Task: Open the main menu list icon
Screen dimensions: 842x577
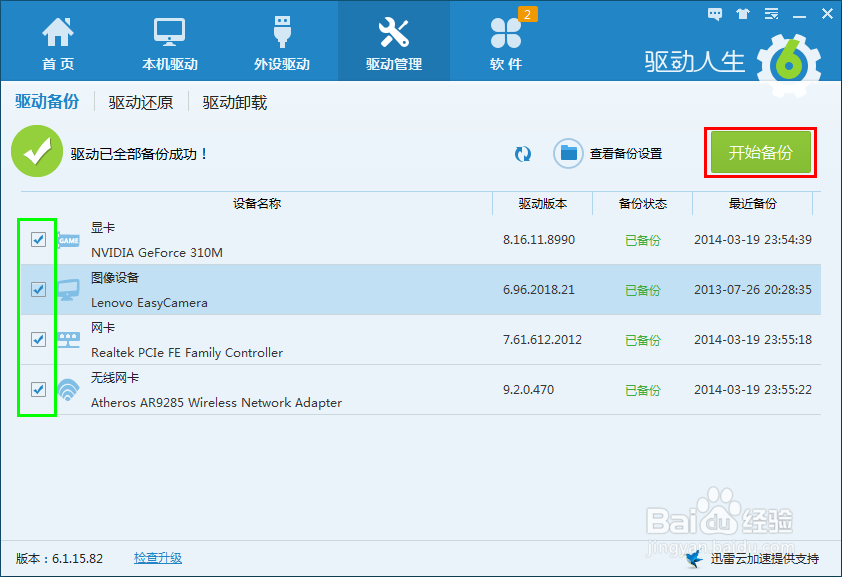Action: tap(771, 14)
